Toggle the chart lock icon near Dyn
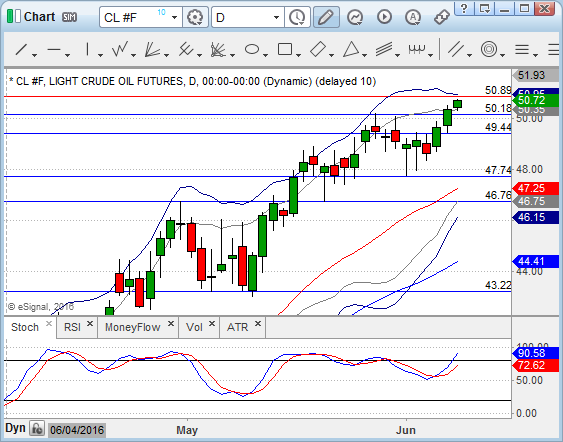563x442 pixels. [37, 428]
